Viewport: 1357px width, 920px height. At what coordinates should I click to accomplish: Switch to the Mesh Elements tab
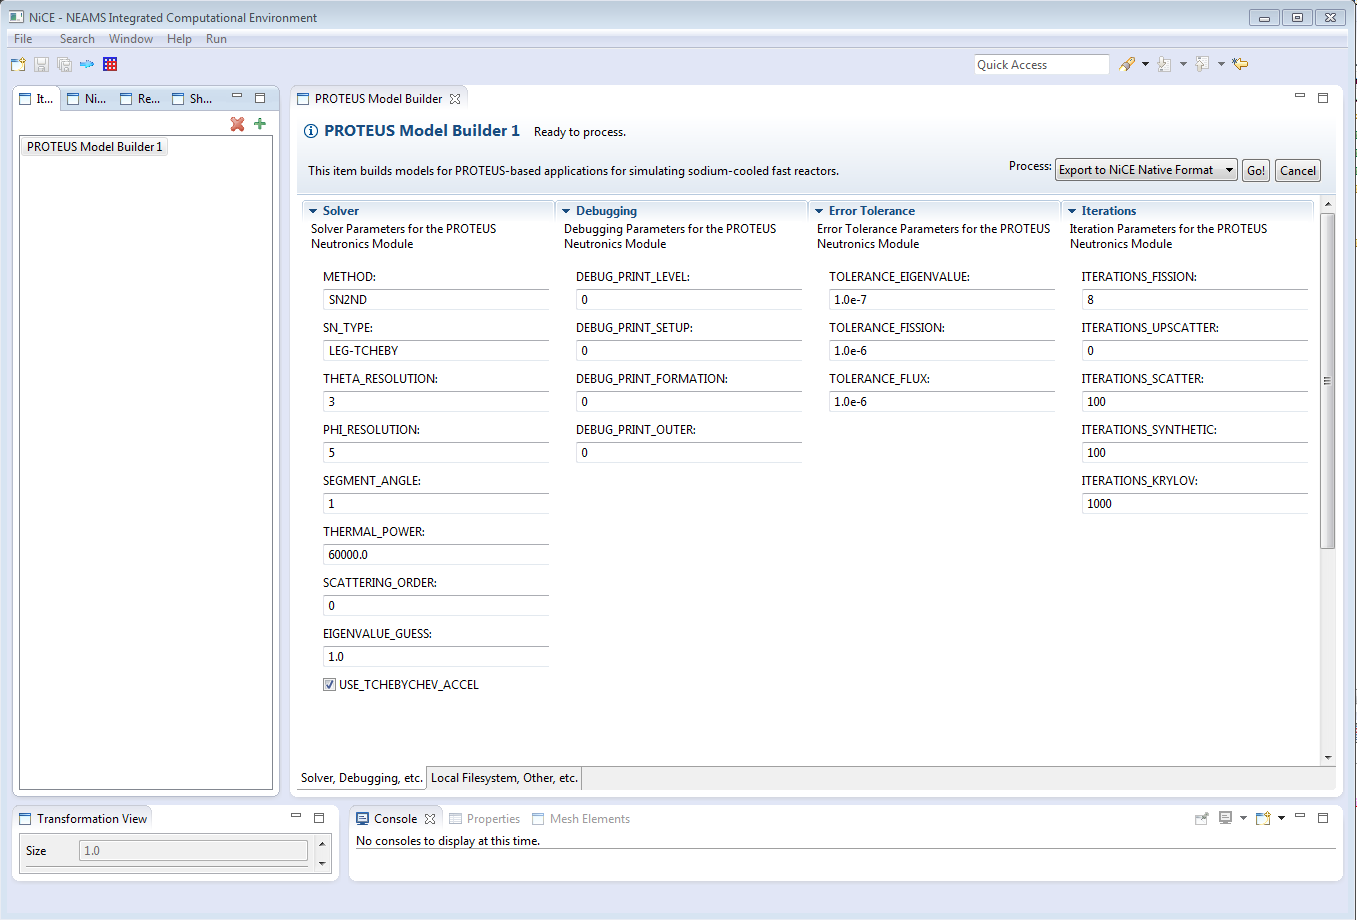tap(581, 819)
